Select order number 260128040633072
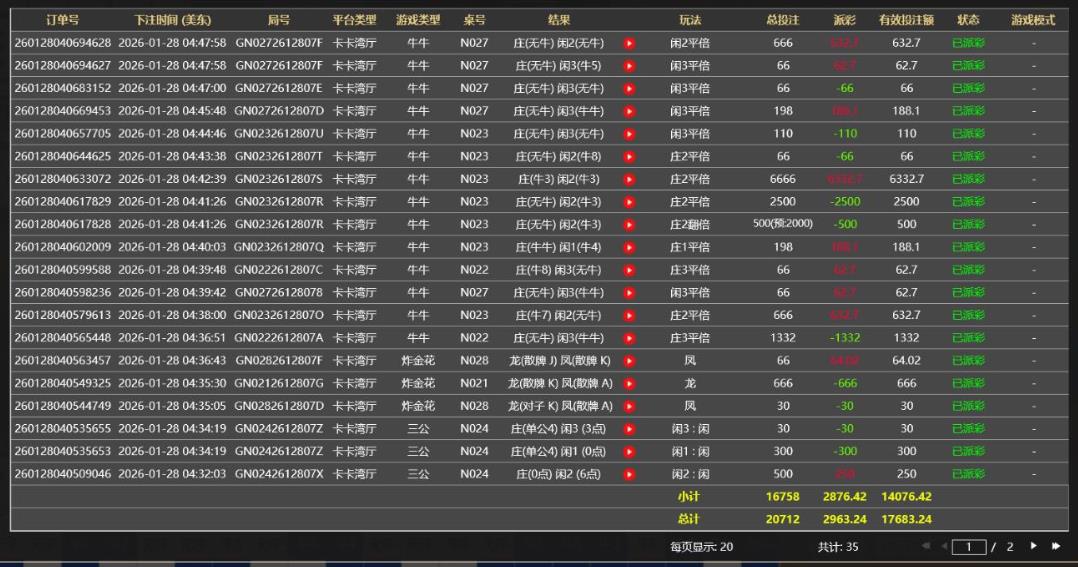The width and height of the screenshot is (1078, 567). pyautogui.click(x=62, y=179)
